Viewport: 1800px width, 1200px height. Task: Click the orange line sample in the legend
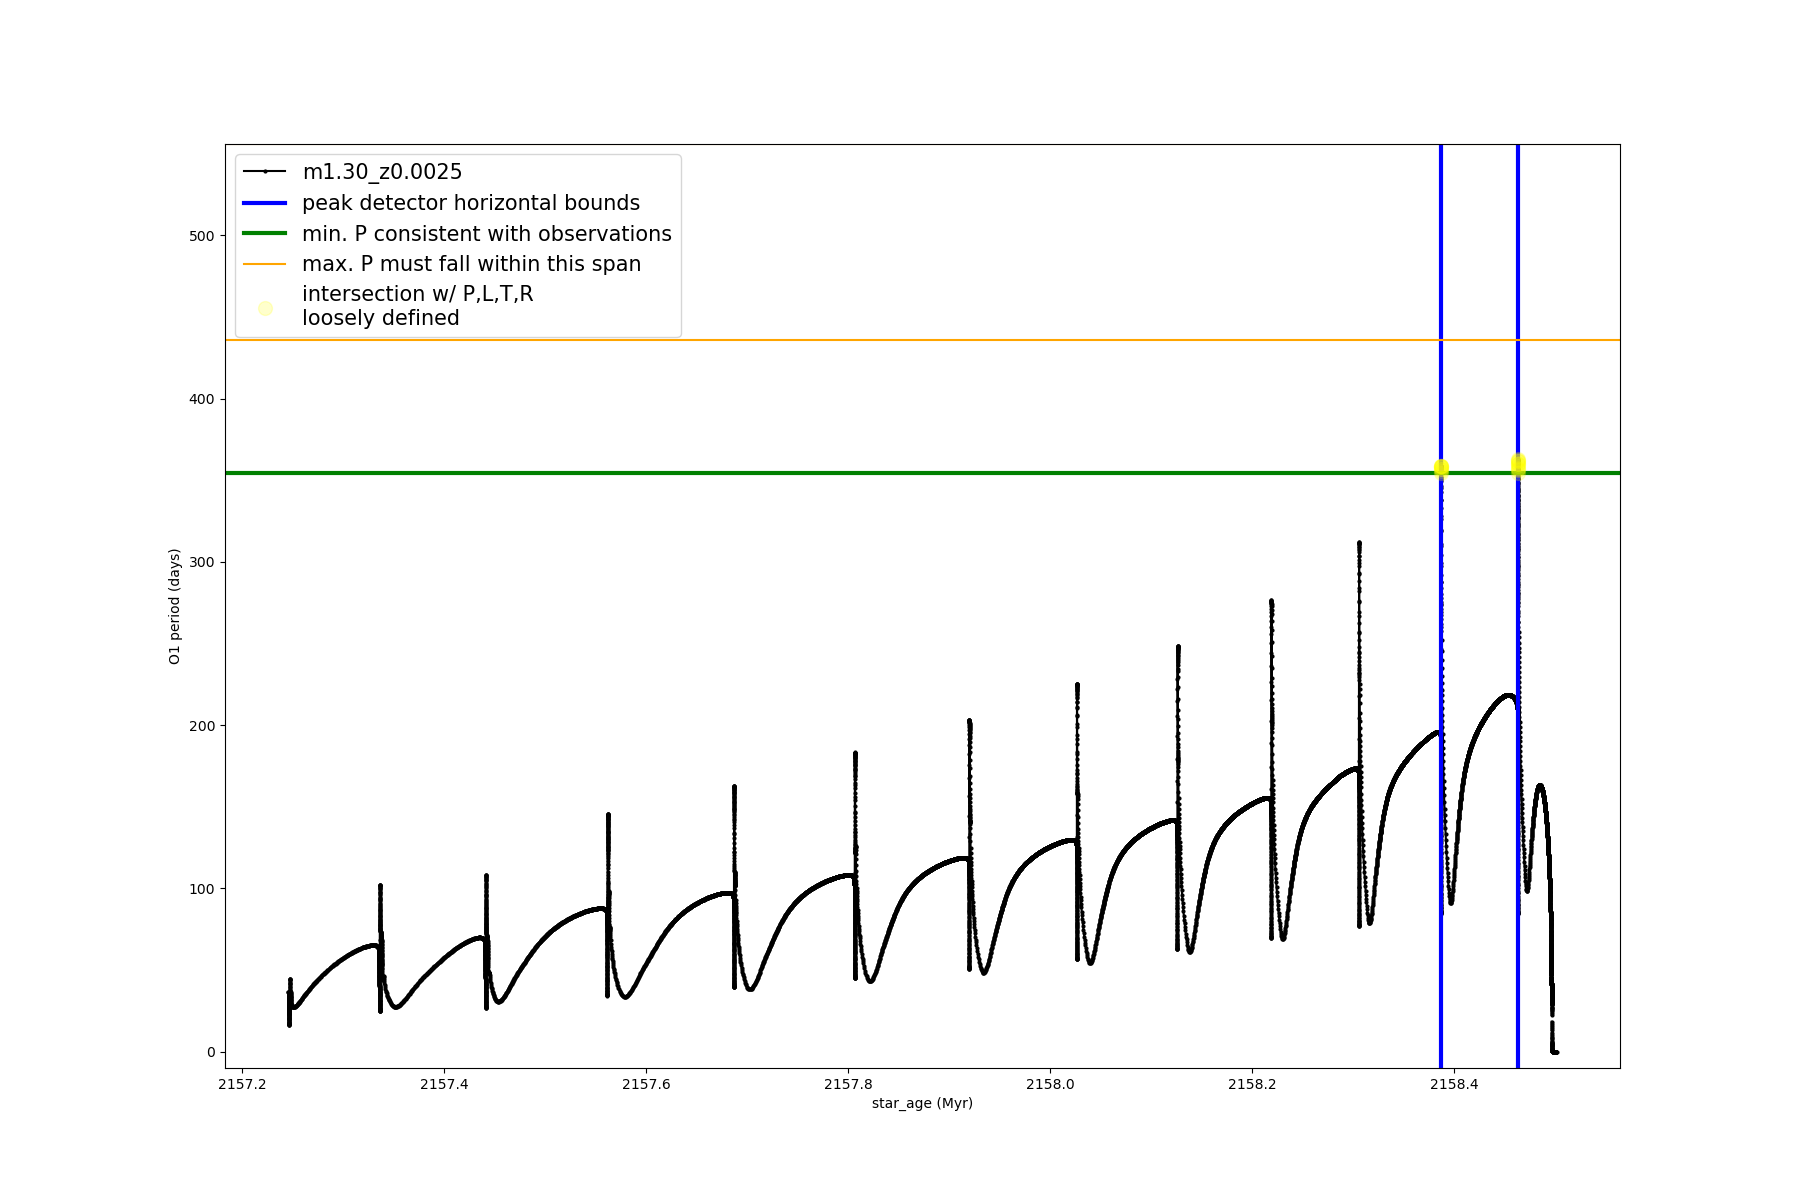pyautogui.click(x=265, y=264)
